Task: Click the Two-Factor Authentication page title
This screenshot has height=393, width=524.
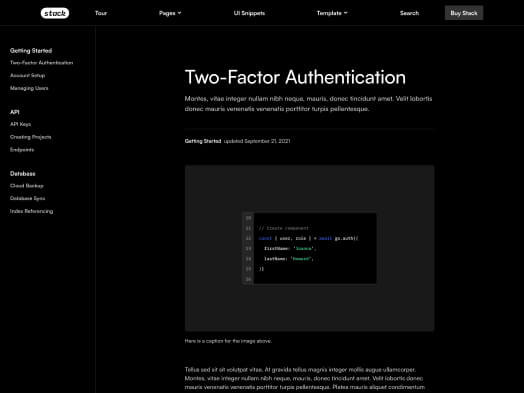Action: point(295,77)
